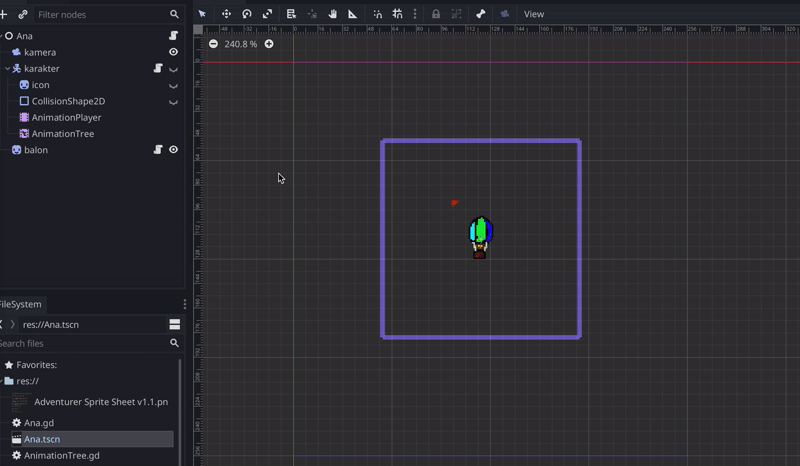Collapse the res:// folder
The image size is (800, 466).
[x=2, y=381]
